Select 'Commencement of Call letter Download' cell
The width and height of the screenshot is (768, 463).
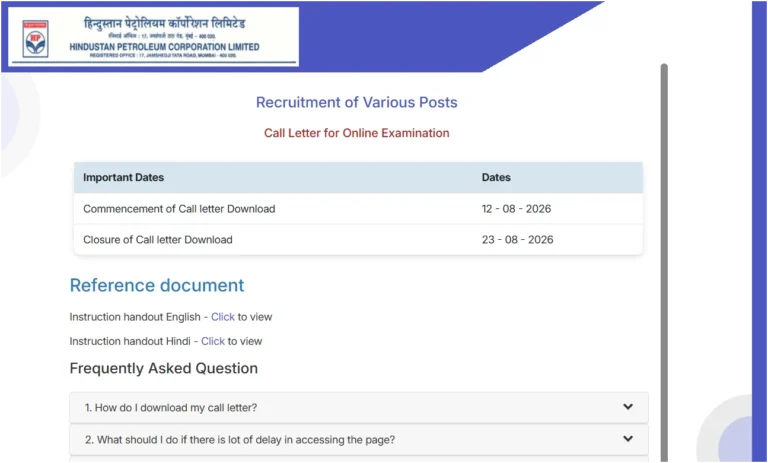pyautogui.click(x=179, y=209)
